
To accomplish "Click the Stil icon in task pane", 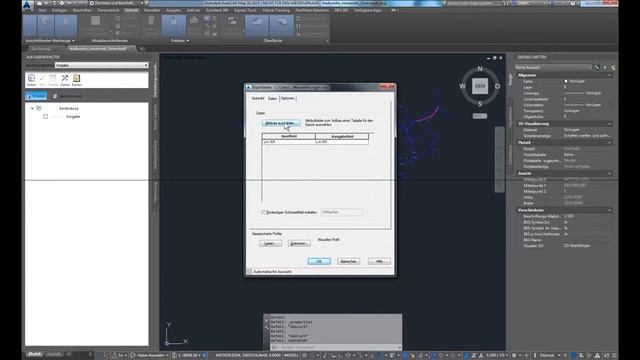I will [x=42, y=80].
